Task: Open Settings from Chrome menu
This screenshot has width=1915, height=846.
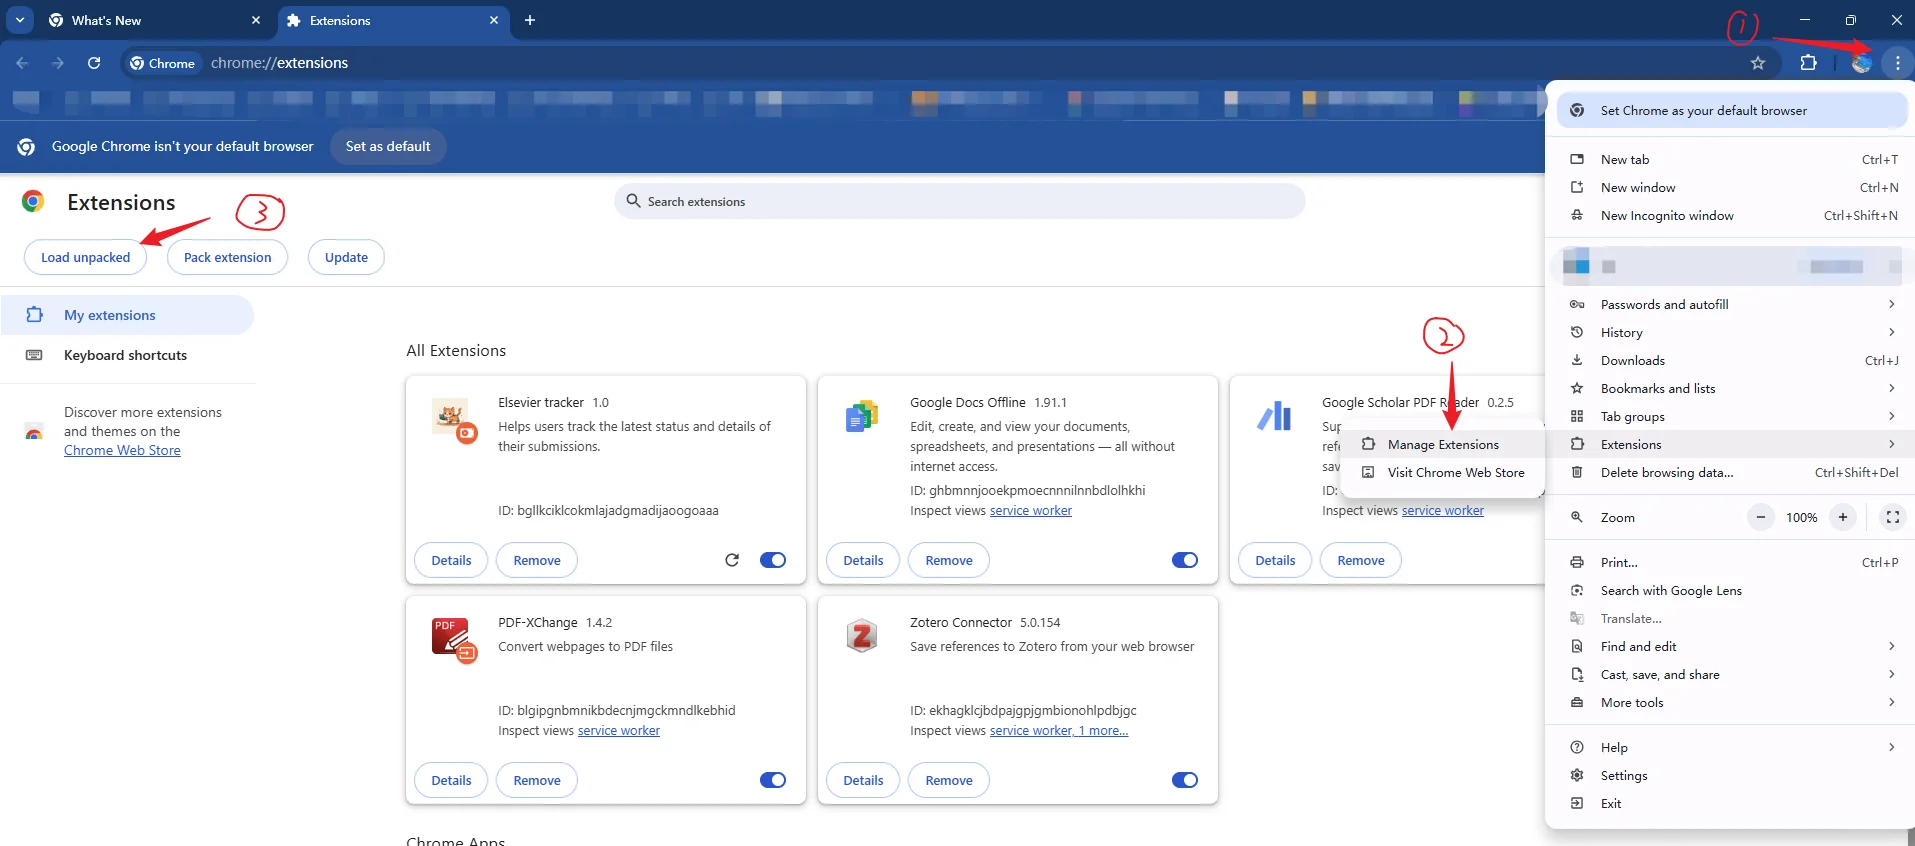Action: pos(1731,776)
